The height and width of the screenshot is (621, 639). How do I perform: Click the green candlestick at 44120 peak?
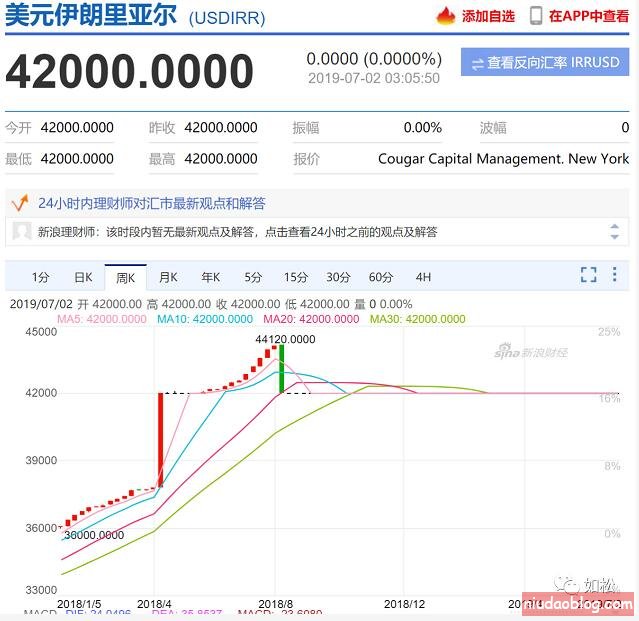point(281,370)
